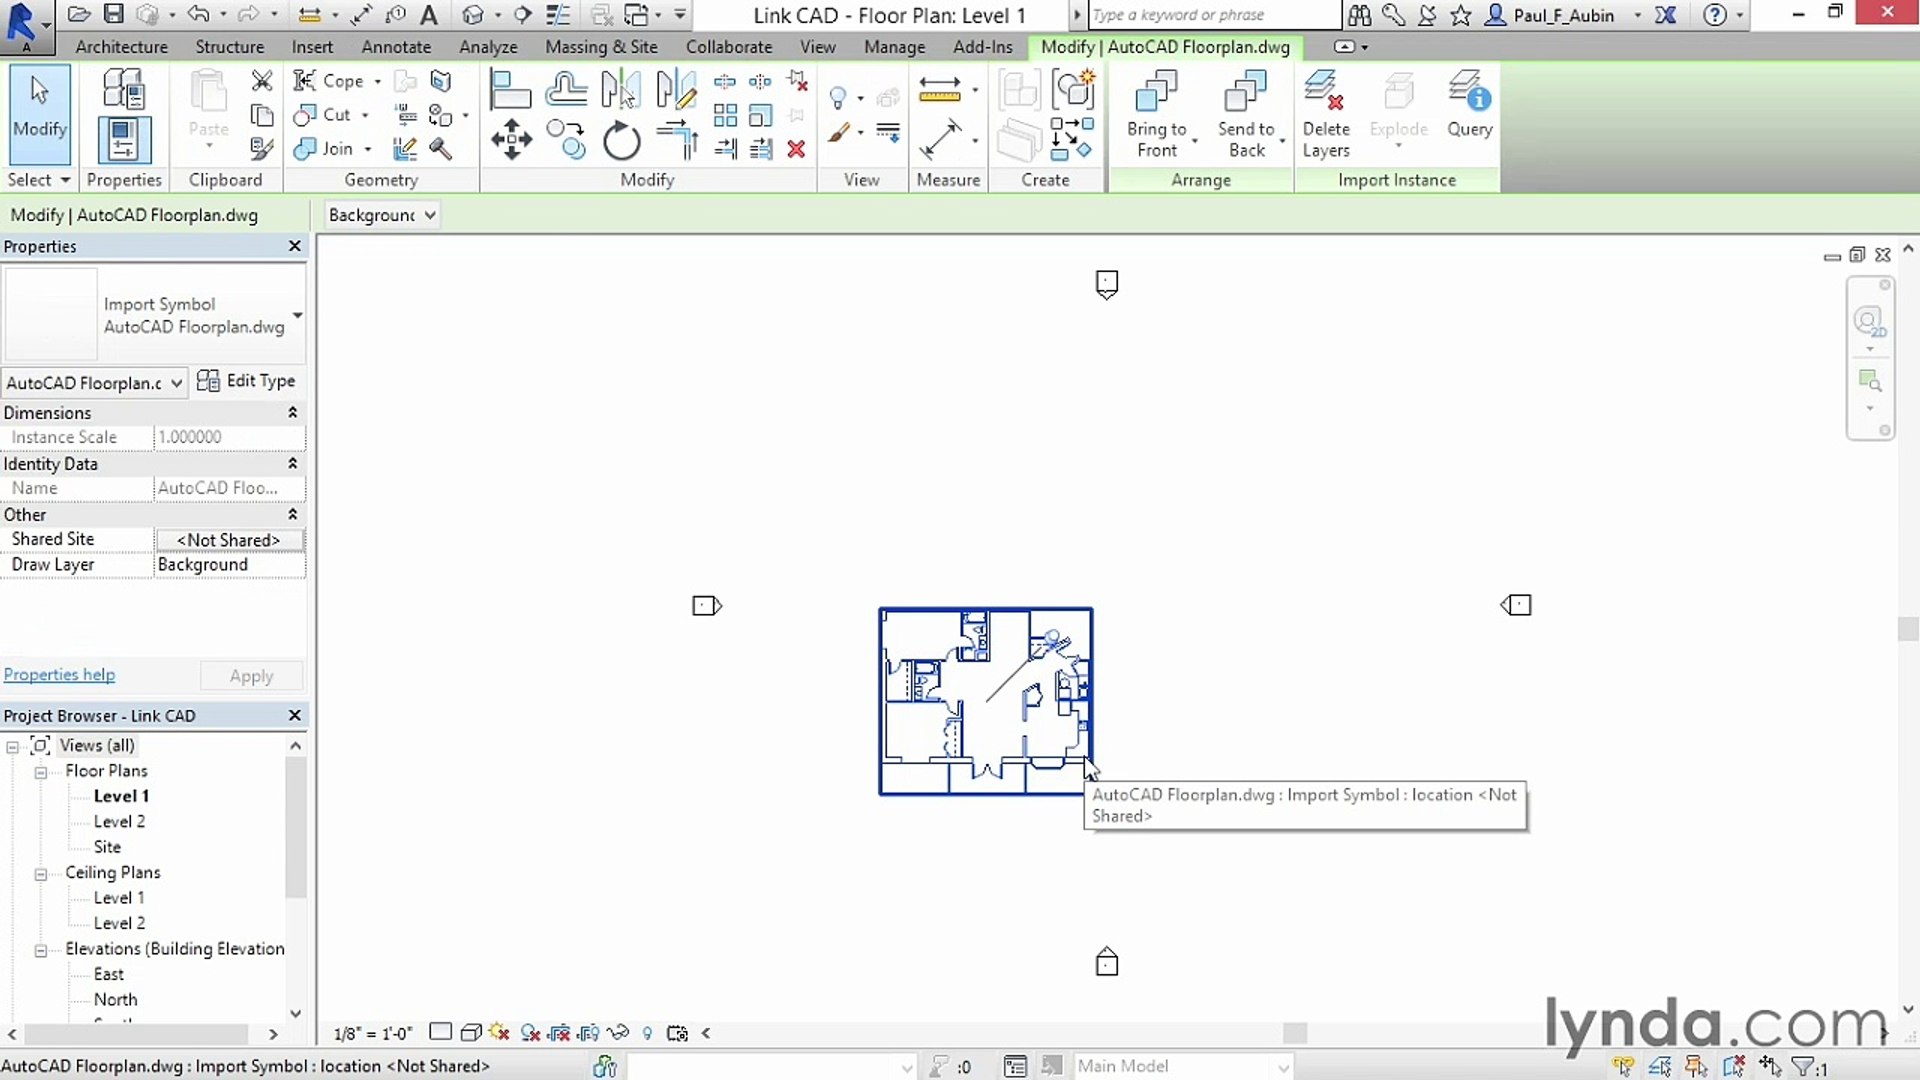The width and height of the screenshot is (1920, 1080).
Task: Click the Offset tool icon
Action: click(566, 90)
